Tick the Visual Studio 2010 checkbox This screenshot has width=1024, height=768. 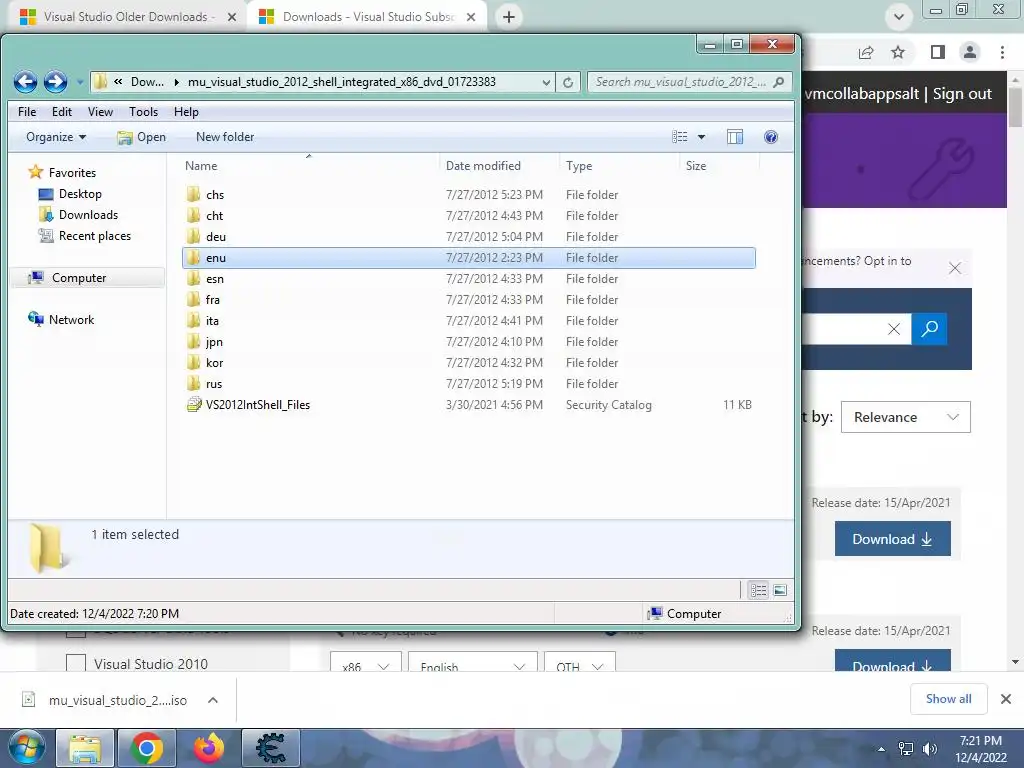click(76, 663)
